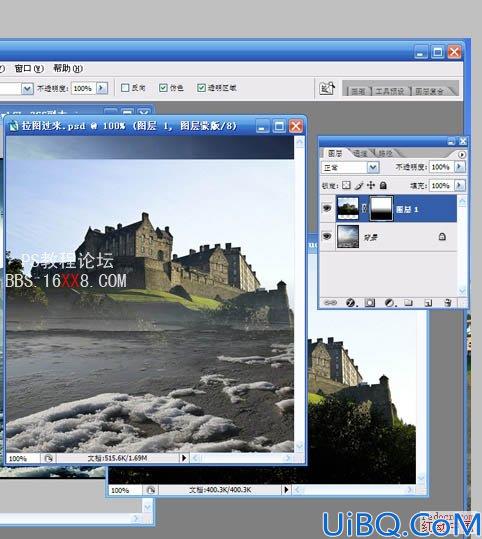The width and height of the screenshot is (482, 539).
Task: Switch to the 通道 channels tab
Action: coord(360,153)
